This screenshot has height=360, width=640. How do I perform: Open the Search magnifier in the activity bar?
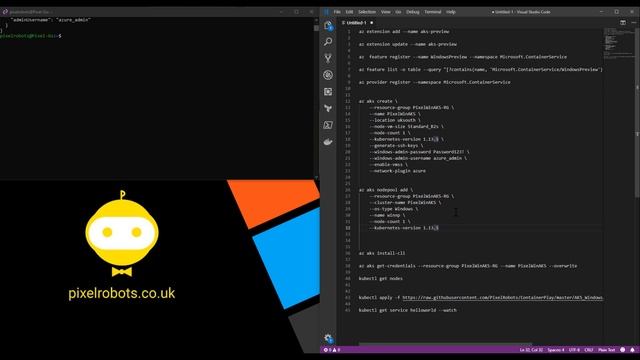[x=328, y=42]
